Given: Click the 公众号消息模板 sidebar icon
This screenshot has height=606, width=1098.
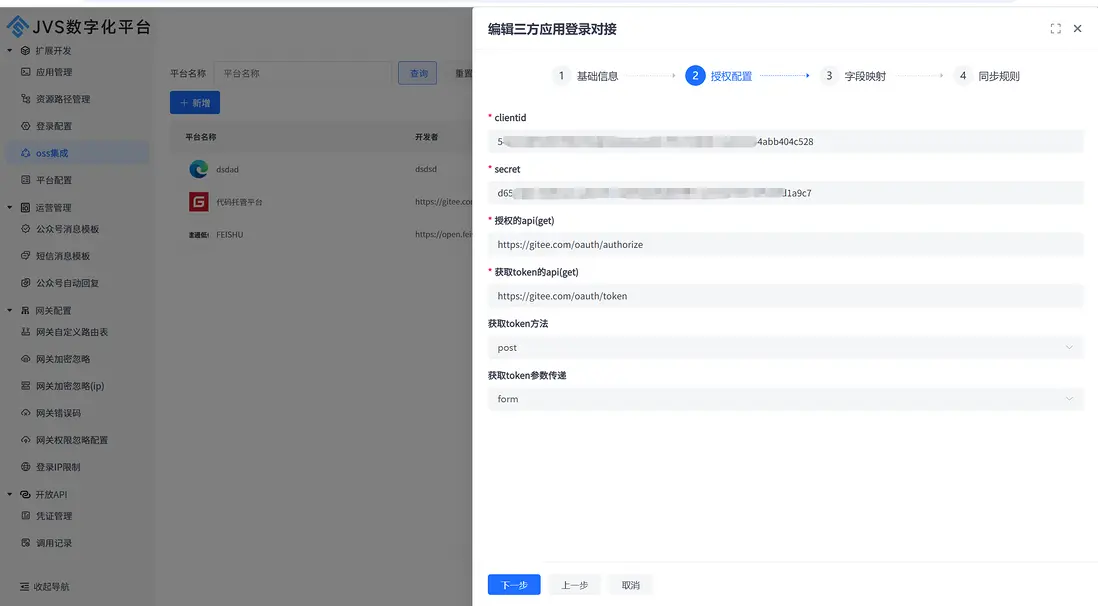Looking at the screenshot, I should point(26,229).
